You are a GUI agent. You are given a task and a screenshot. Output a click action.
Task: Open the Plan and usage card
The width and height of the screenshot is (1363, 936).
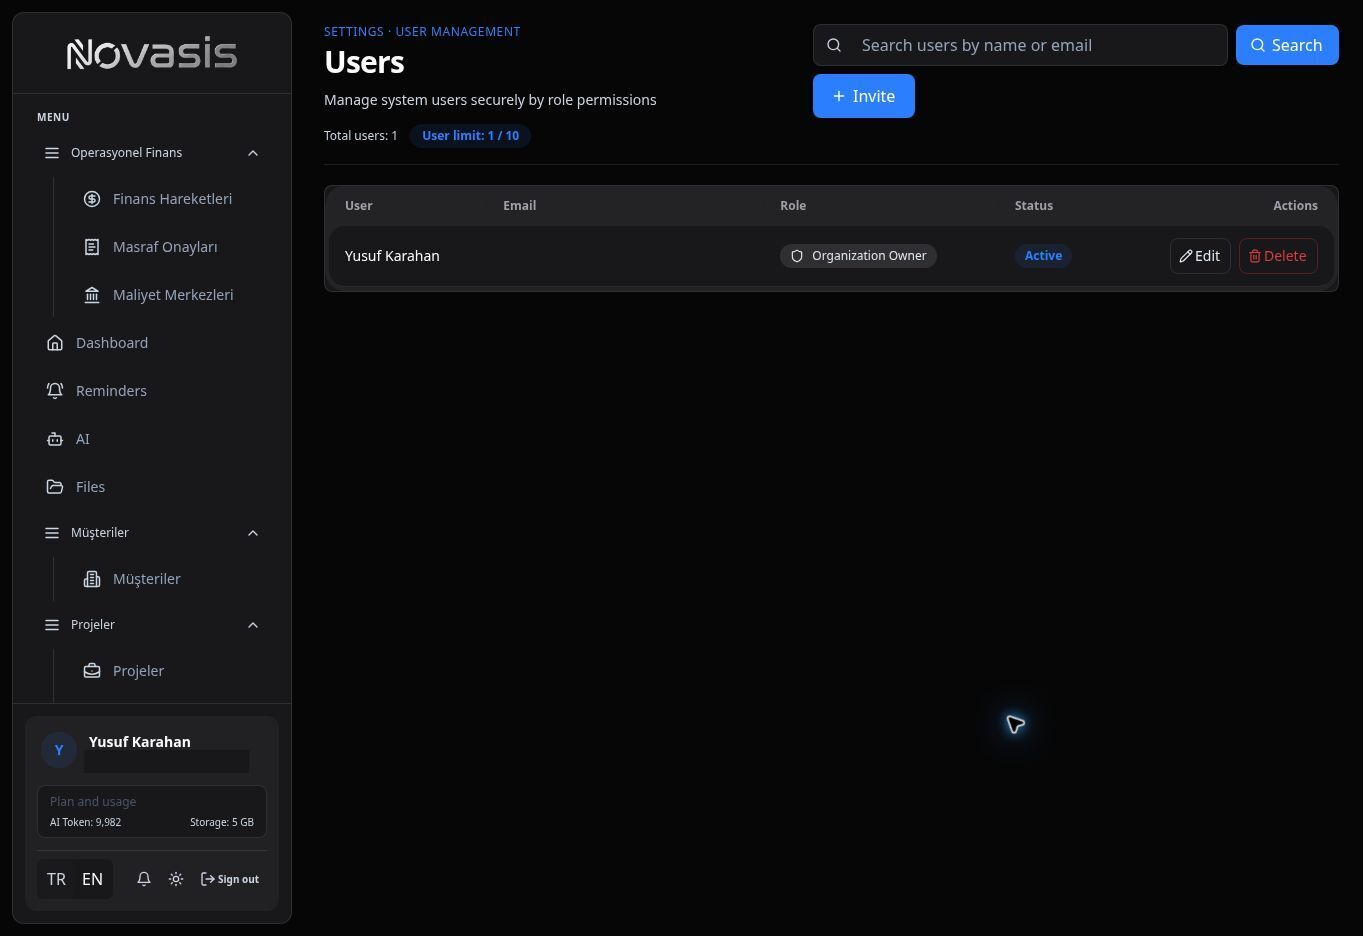pos(152,811)
